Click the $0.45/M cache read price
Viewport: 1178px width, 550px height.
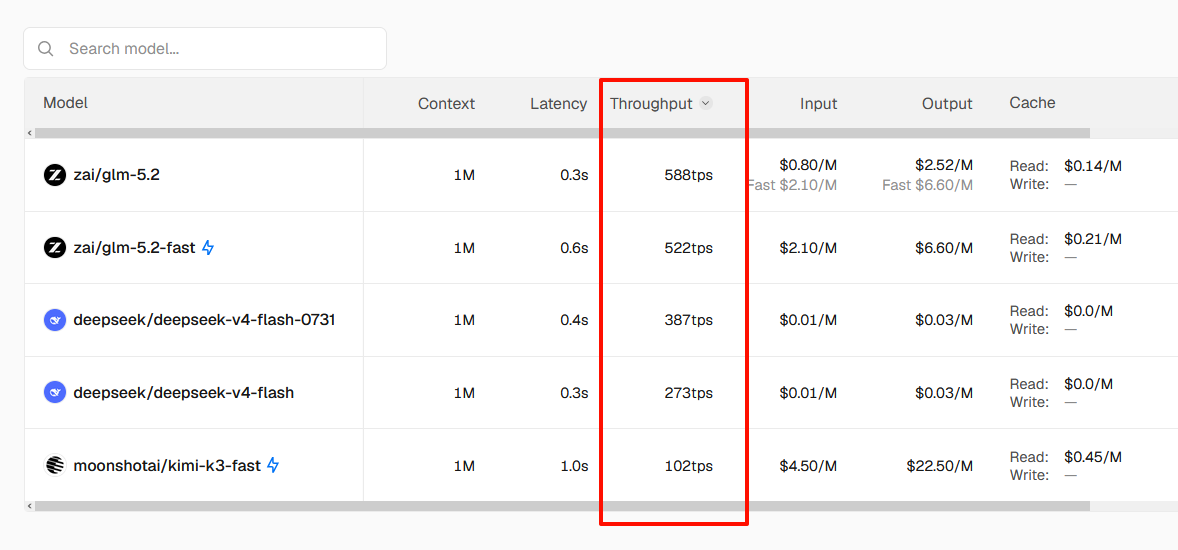pyautogui.click(x=1093, y=457)
